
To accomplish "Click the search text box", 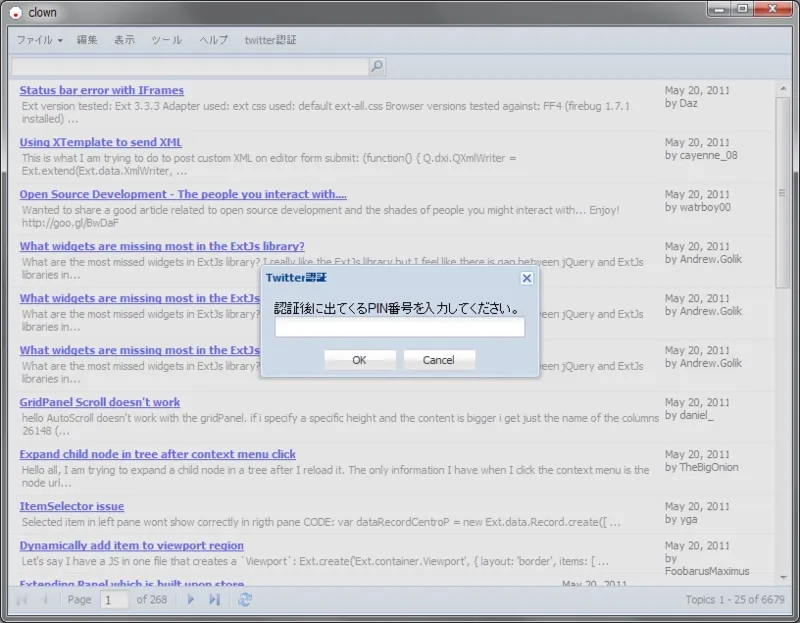I will 189,67.
